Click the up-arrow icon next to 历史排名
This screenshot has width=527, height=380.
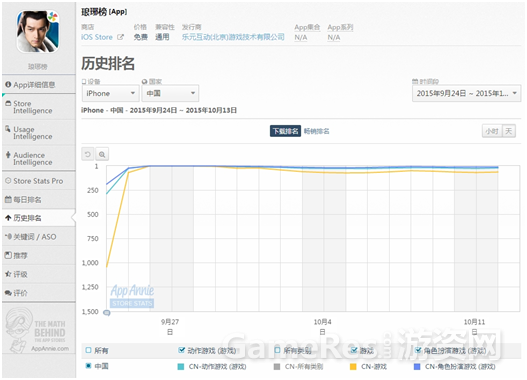(x=8, y=218)
